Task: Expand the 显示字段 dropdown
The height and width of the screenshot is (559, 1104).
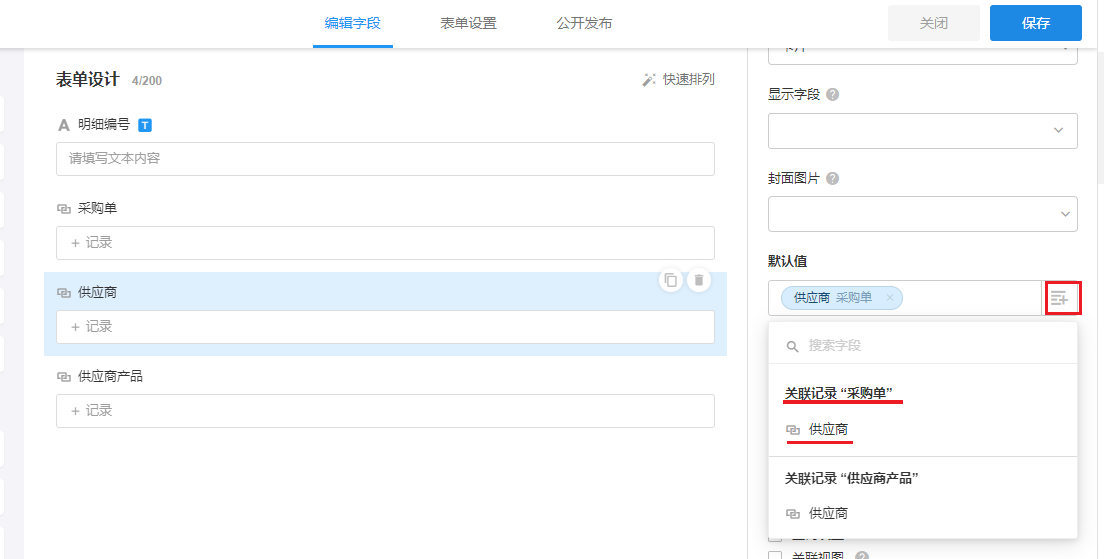Action: point(922,131)
